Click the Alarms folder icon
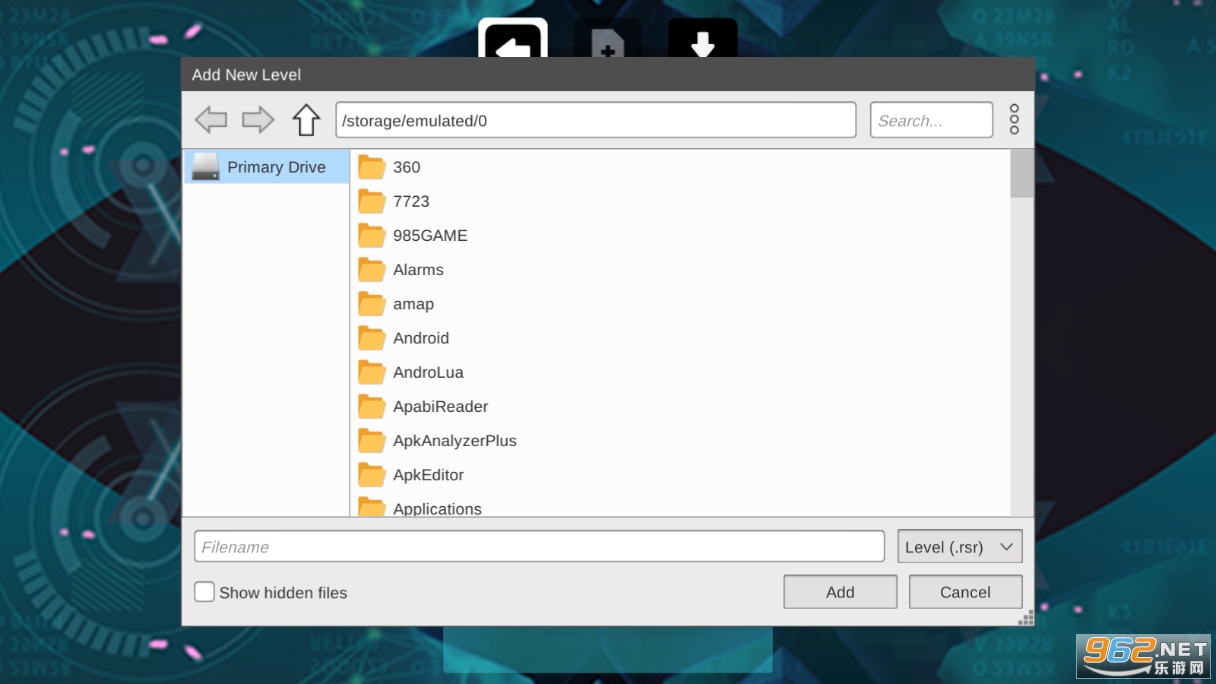1216x684 pixels. (x=372, y=270)
